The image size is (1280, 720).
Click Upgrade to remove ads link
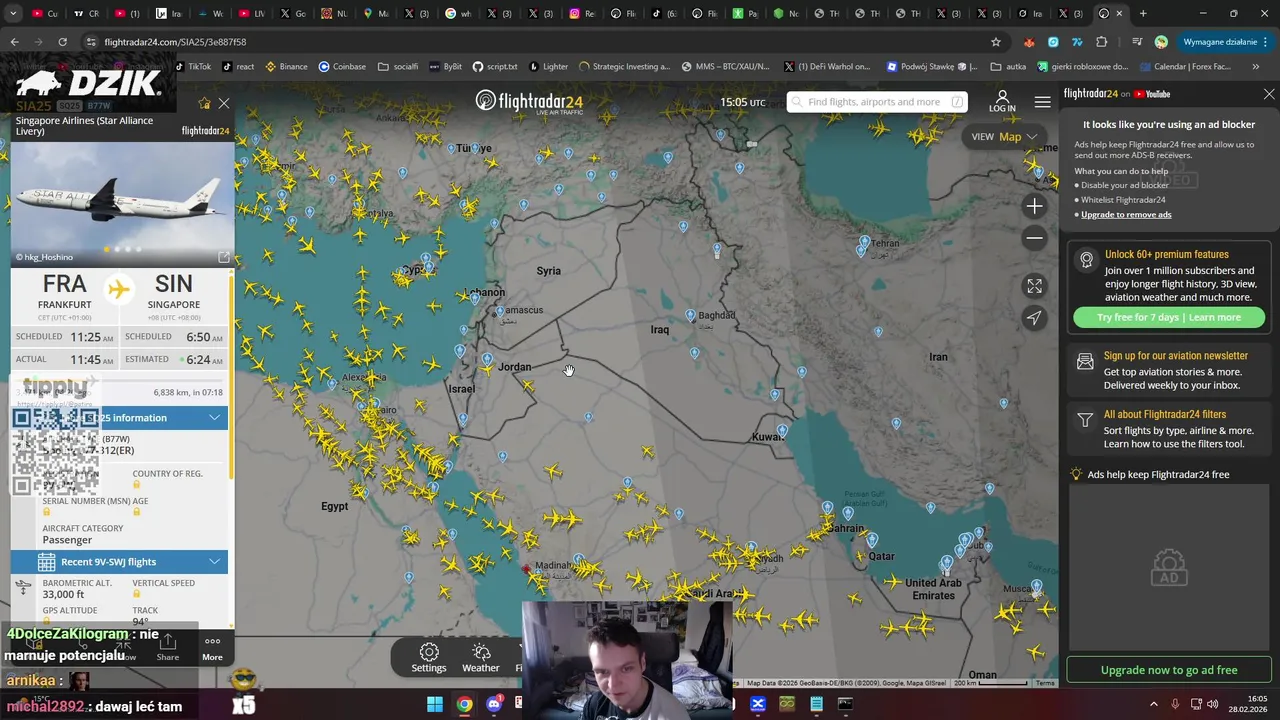1126,214
